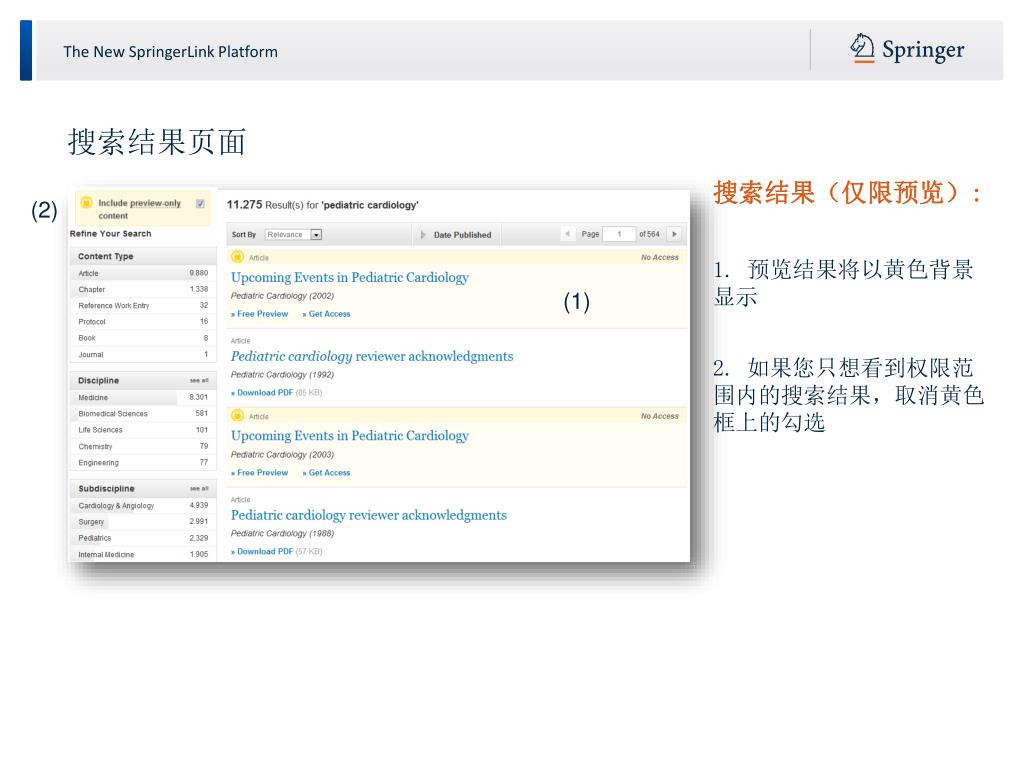Select Life Sciences discipline filter
This screenshot has width=1024, height=768.
click(x=143, y=430)
